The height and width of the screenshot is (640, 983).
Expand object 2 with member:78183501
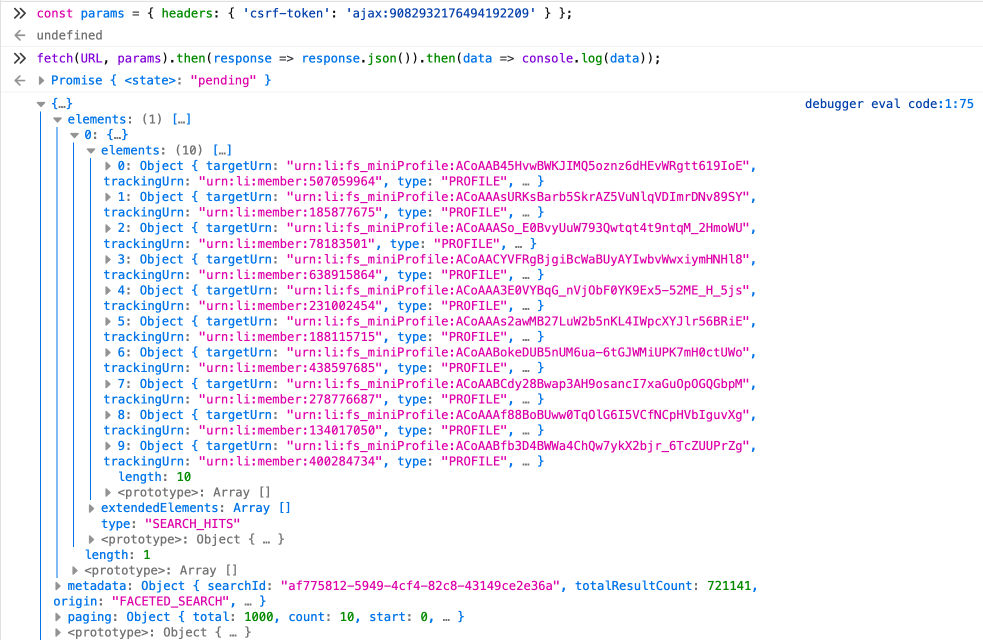[x=108, y=228]
